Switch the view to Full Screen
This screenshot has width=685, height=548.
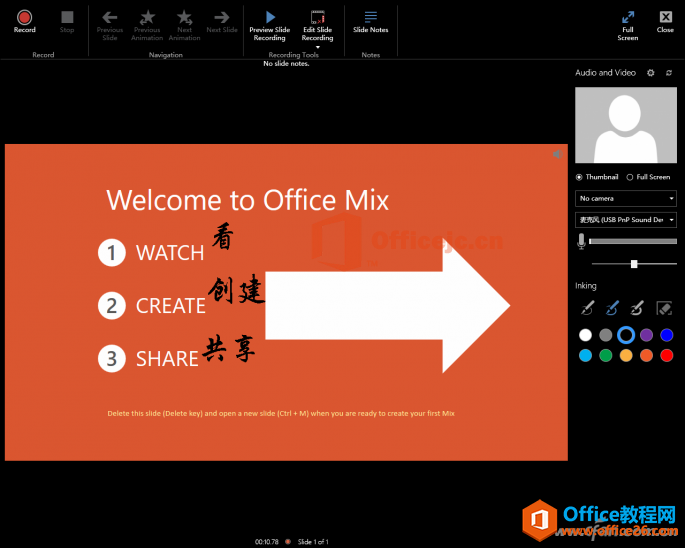pos(628,25)
